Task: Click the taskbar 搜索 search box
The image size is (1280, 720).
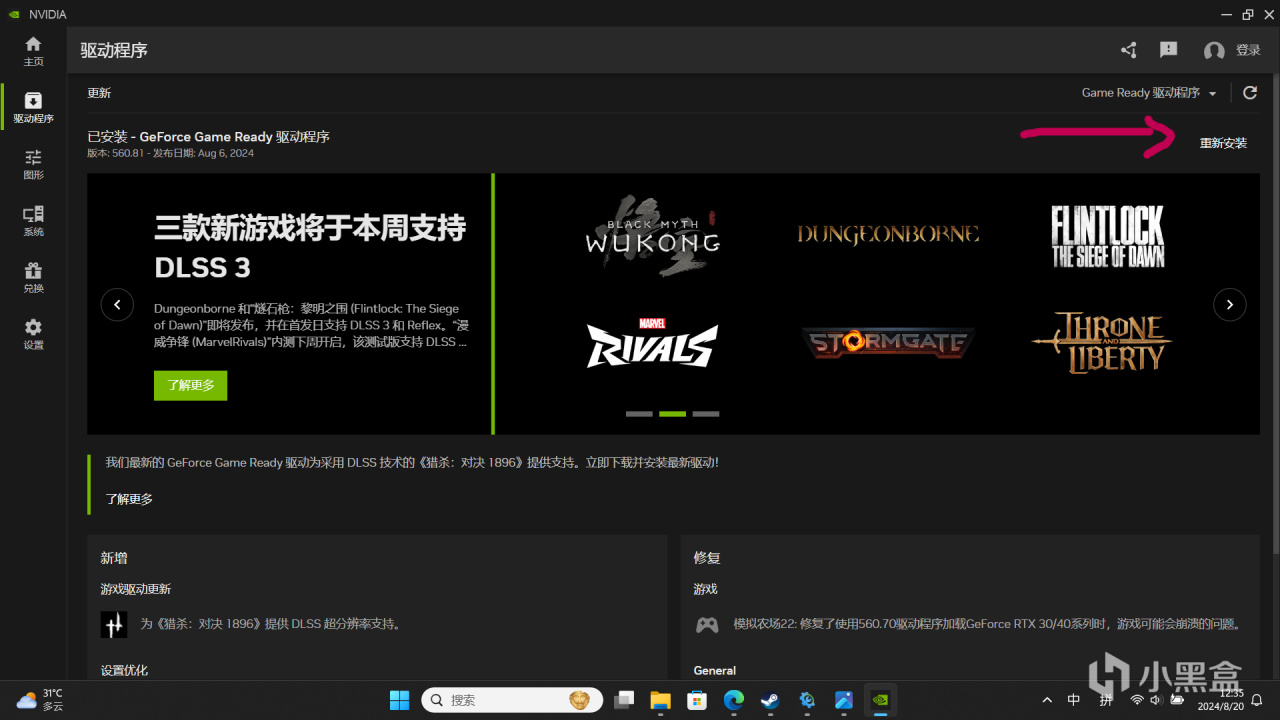Action: click(x=512, y=700)
